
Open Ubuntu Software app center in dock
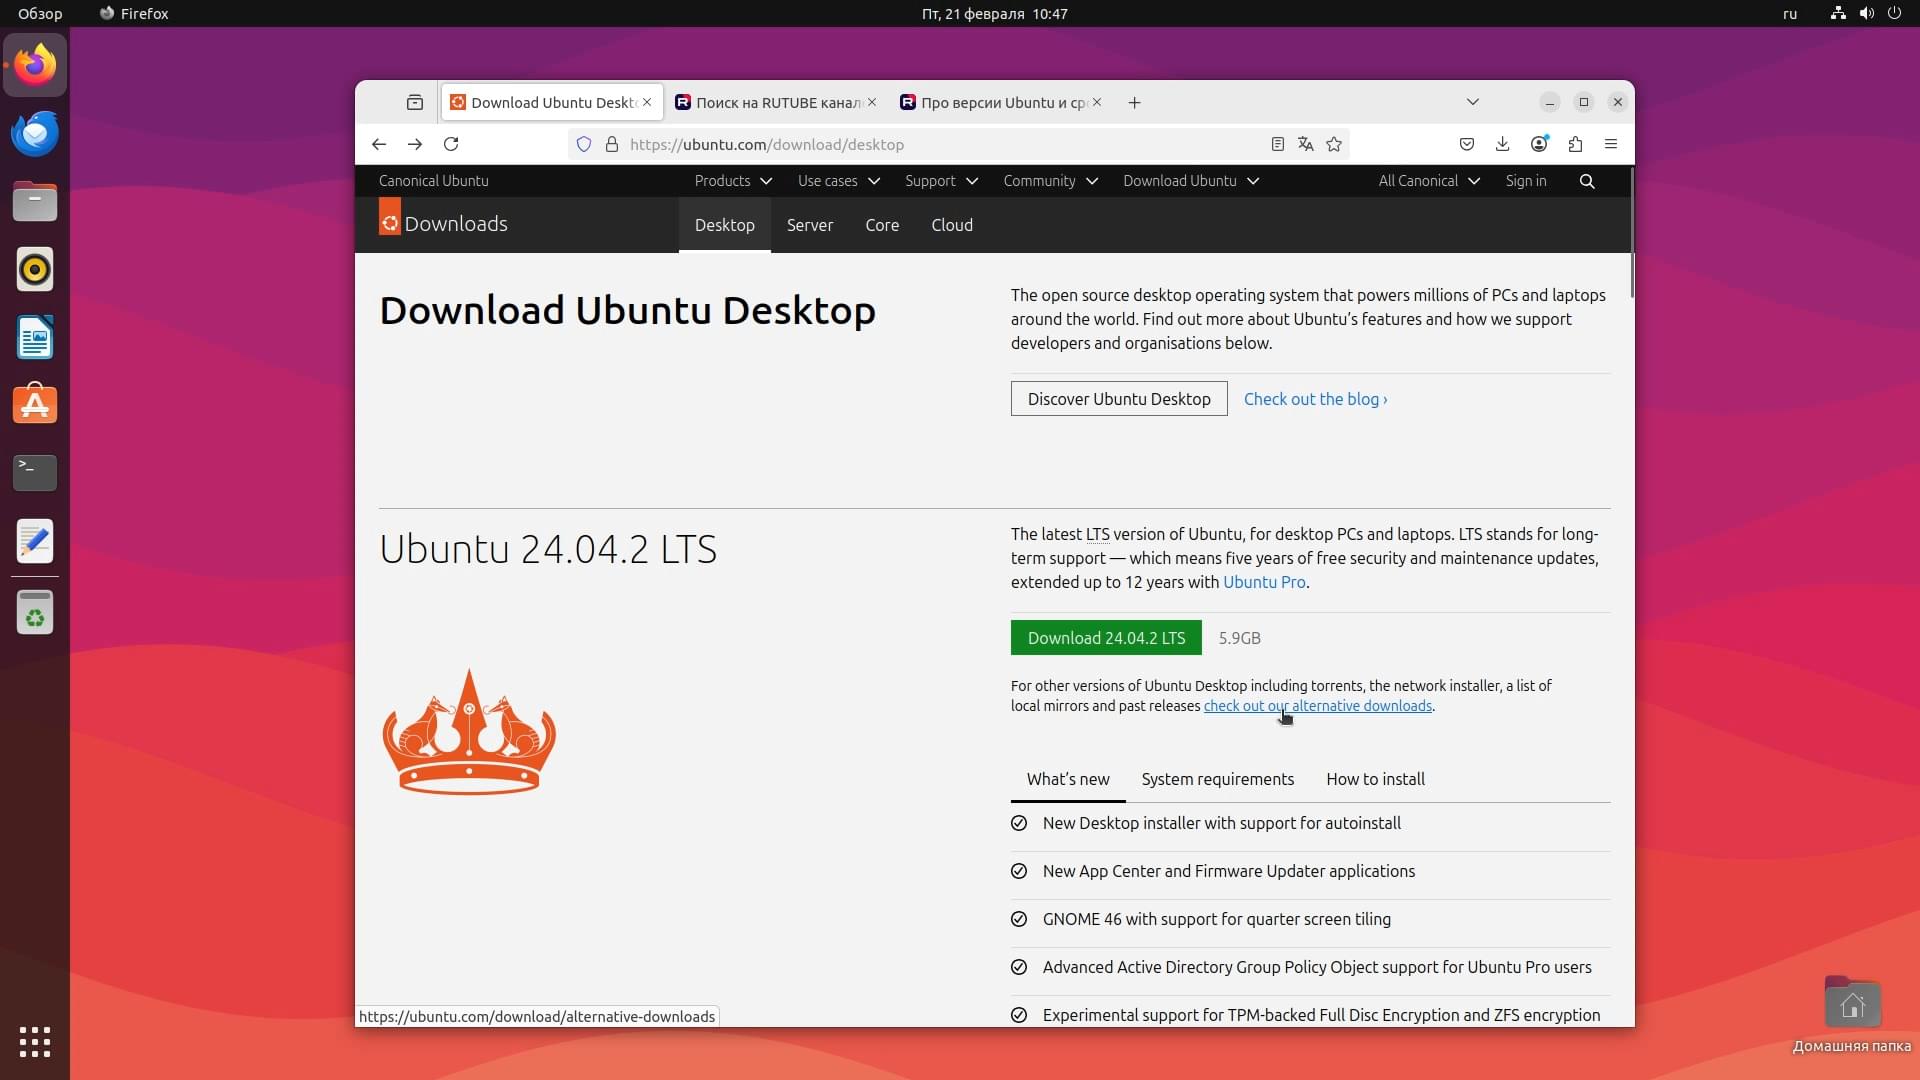pyautogui.click(x=35, y=405)
